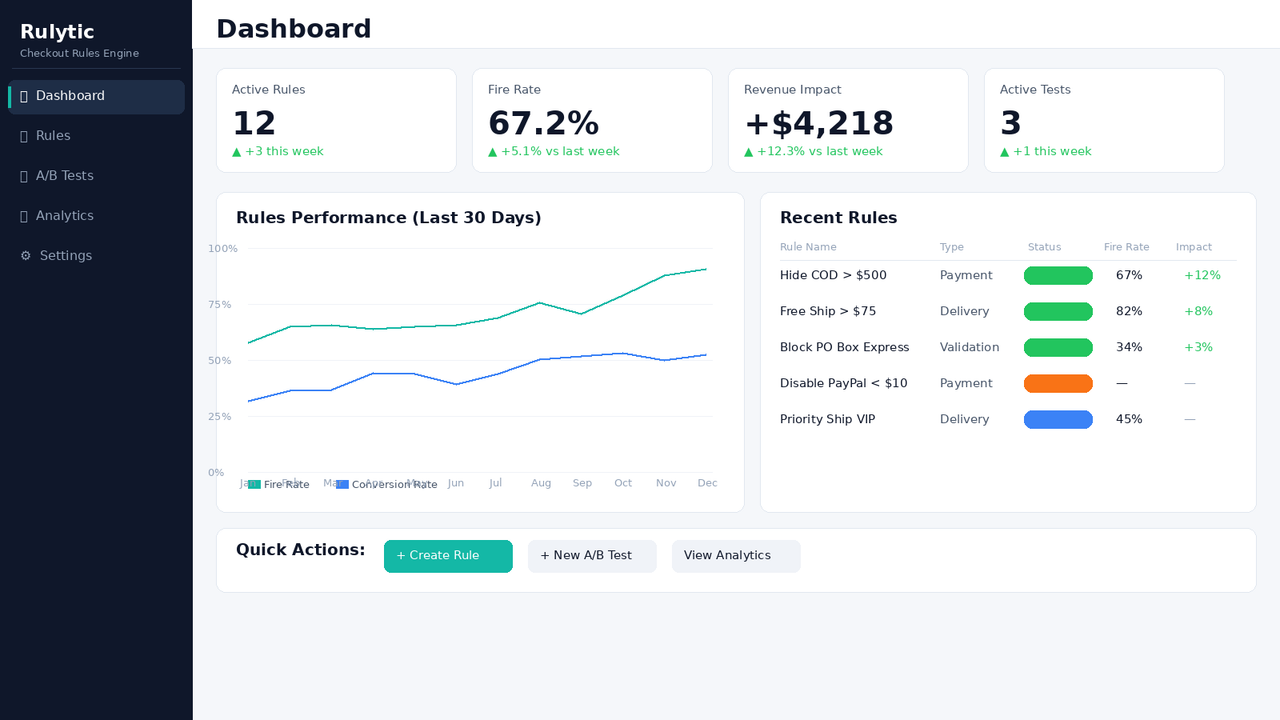The width and height of the screenshot is (1280, 720).
Task: Click the 45% fire rate cell
Action: [1129, 420]
